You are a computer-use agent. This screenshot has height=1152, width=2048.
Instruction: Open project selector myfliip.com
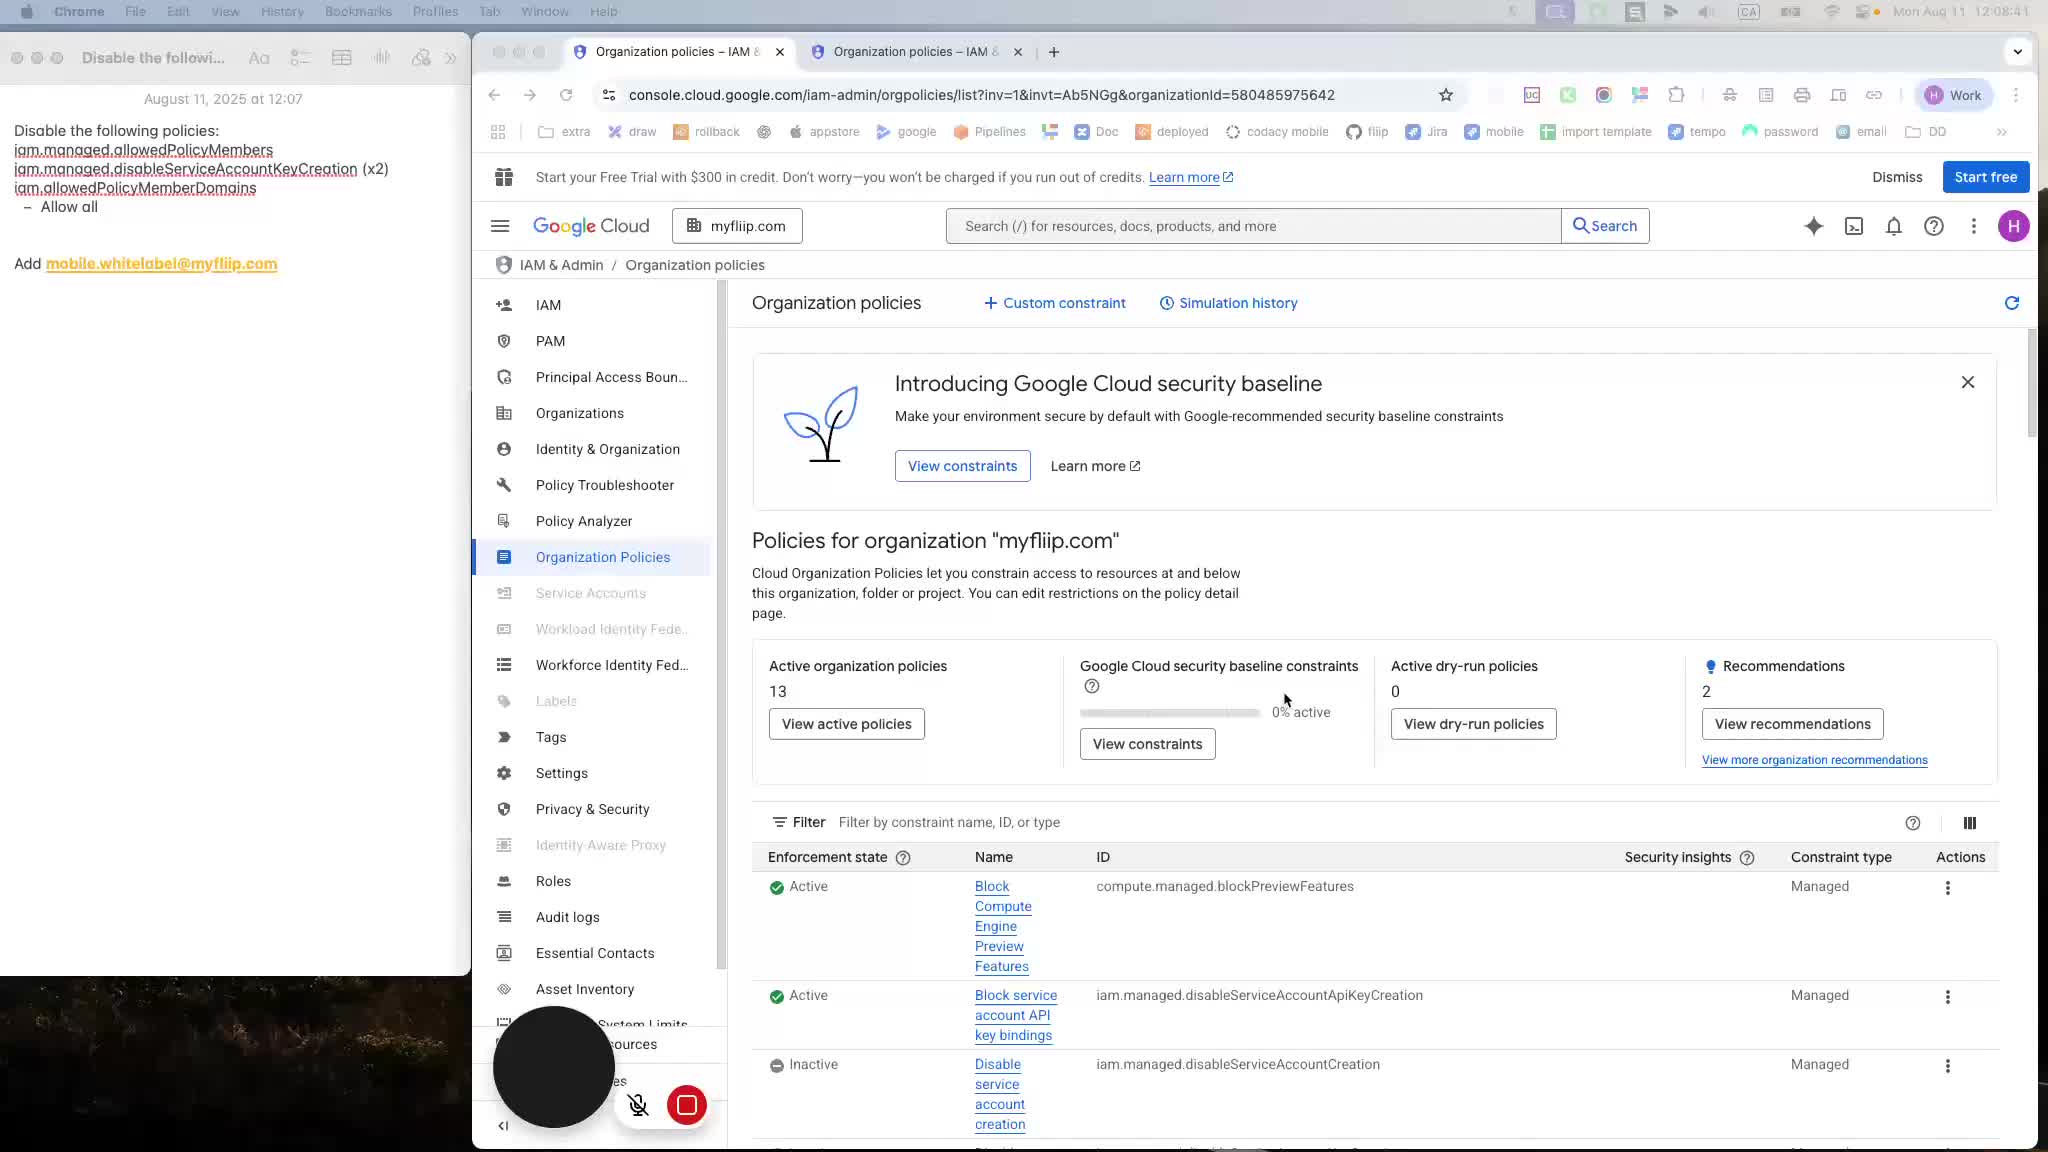tap(737, 226)
